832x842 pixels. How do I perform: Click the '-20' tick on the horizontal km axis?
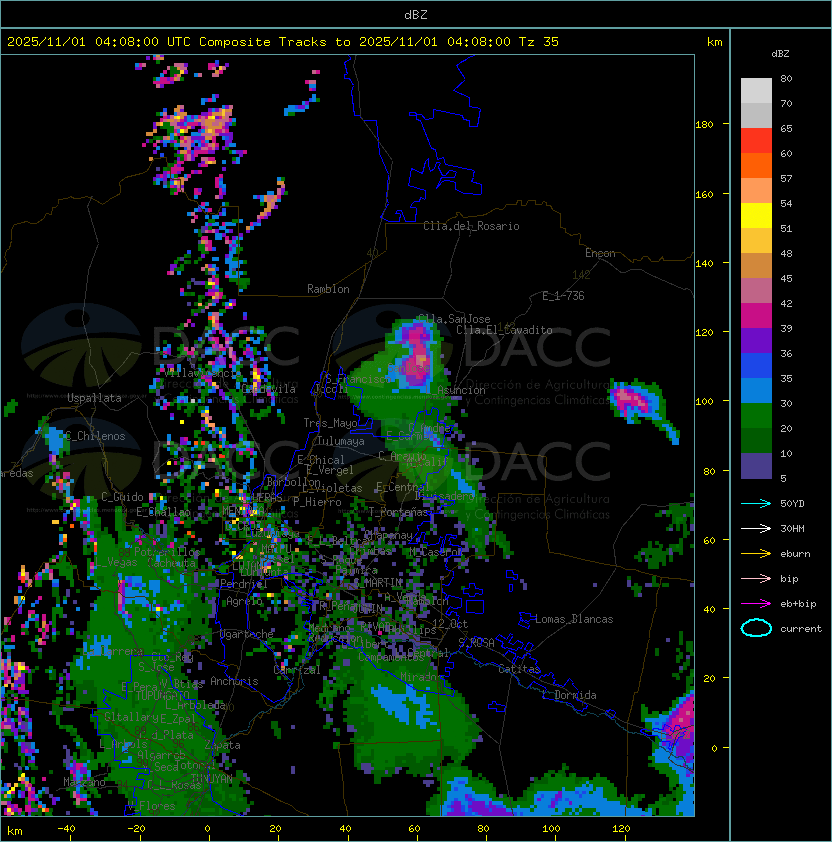coord(136,829)
